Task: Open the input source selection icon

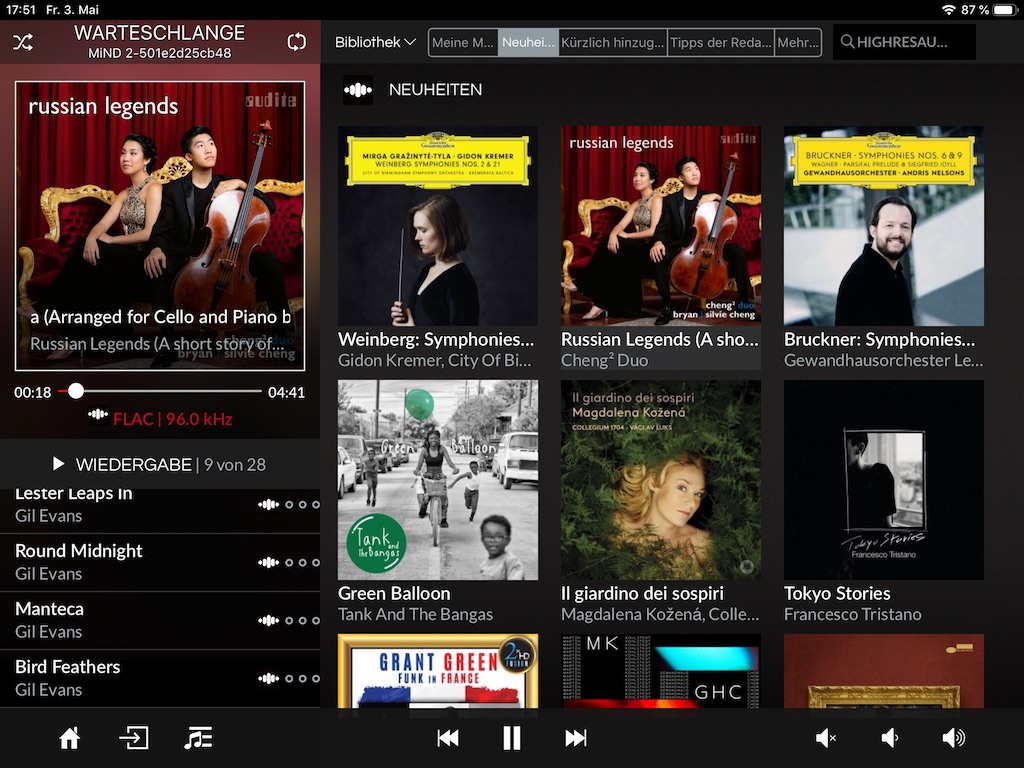Action: click(134, 739)
